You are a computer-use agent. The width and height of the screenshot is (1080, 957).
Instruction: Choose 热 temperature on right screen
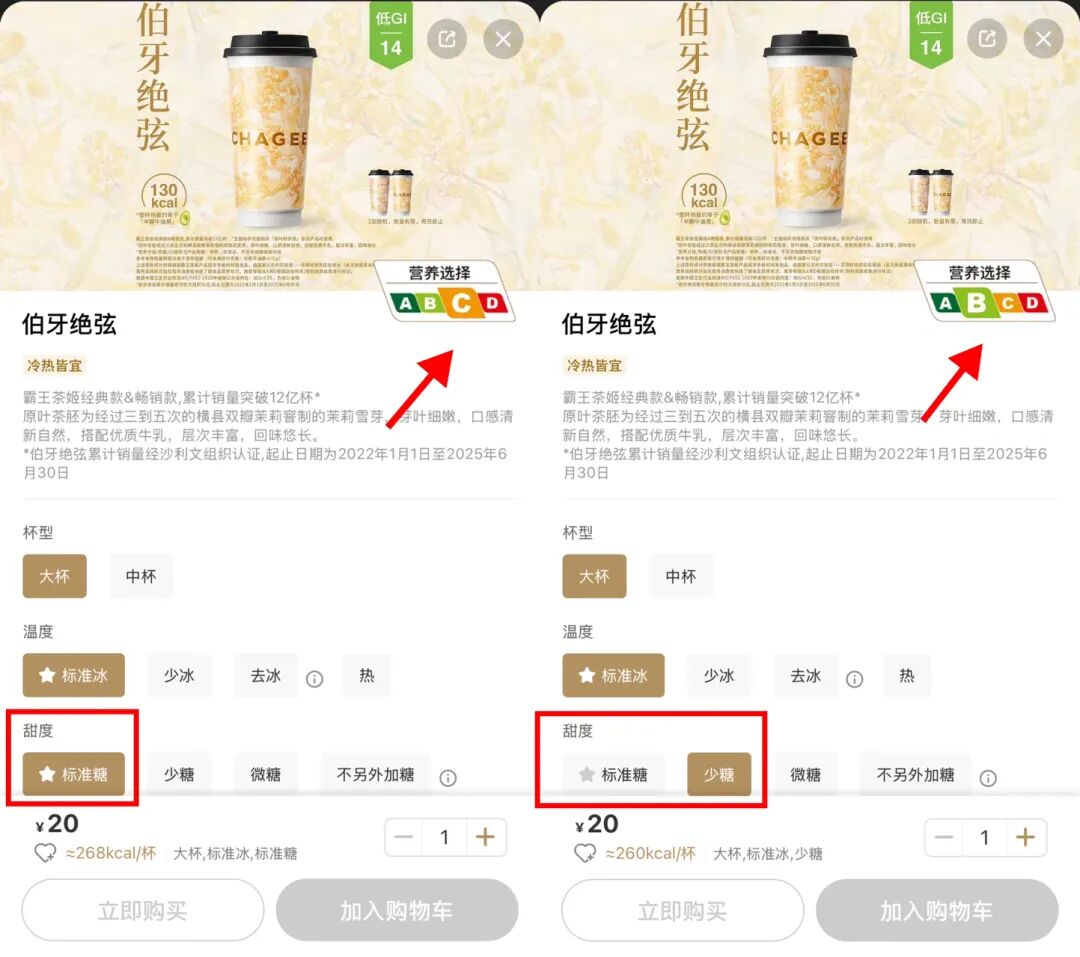906,675
